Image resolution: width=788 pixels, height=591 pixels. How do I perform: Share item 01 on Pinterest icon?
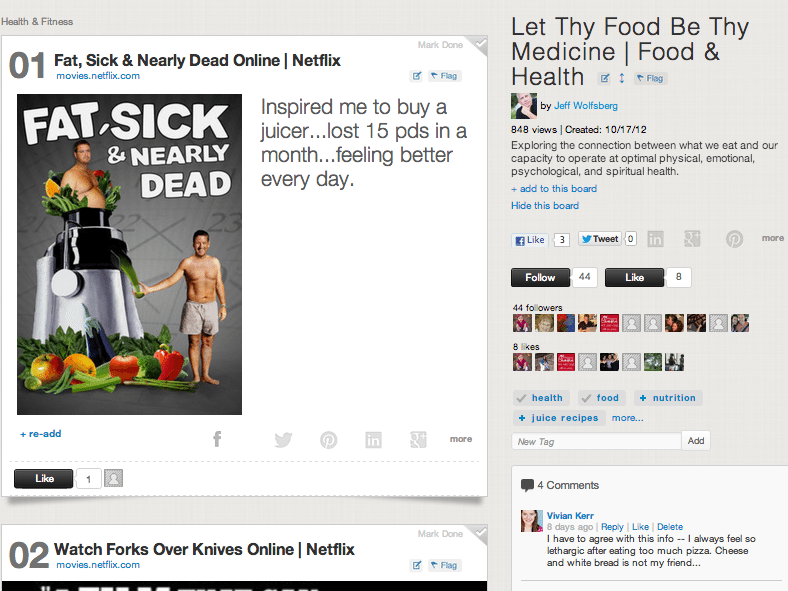click(x=329, y=440)
